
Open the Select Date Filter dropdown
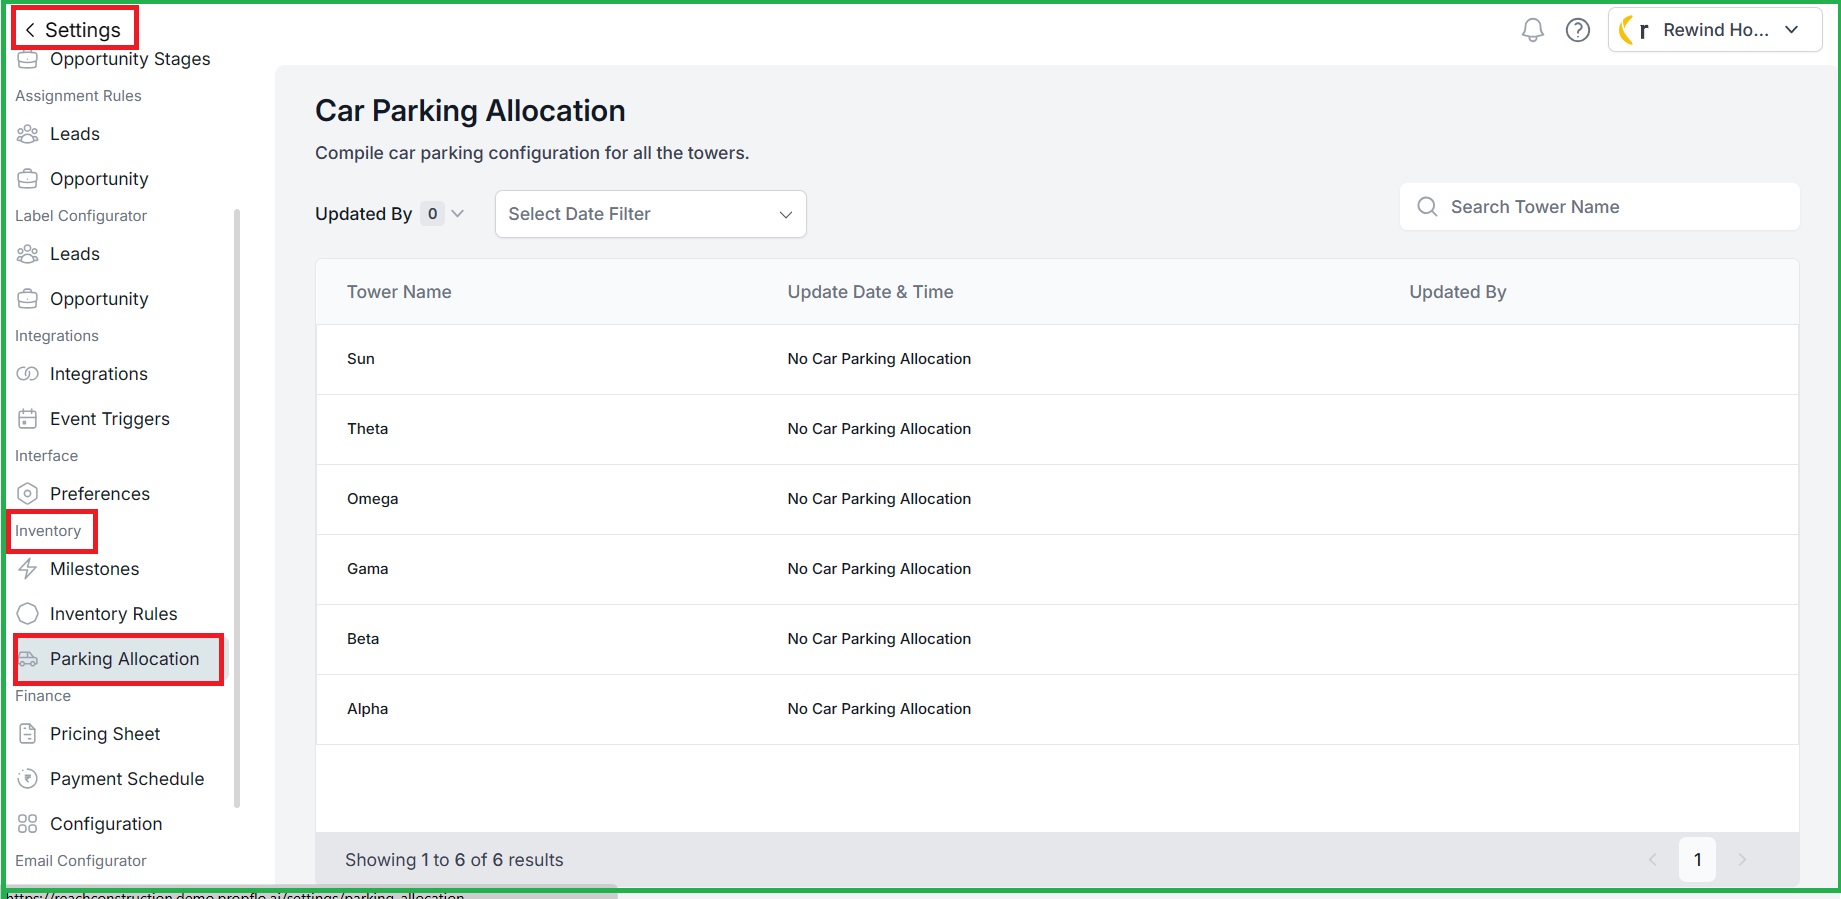tap(651, 214)
